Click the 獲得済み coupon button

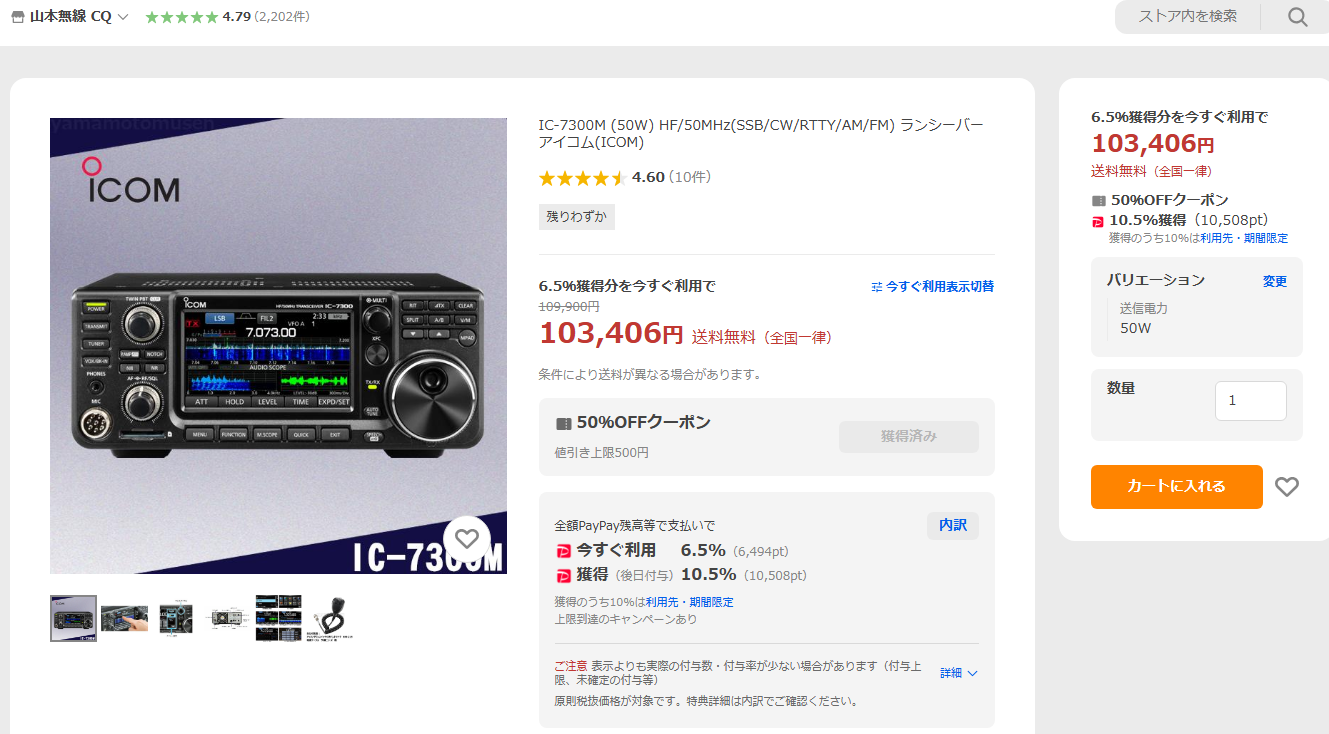pyautogui.click(x=909, y=436)
